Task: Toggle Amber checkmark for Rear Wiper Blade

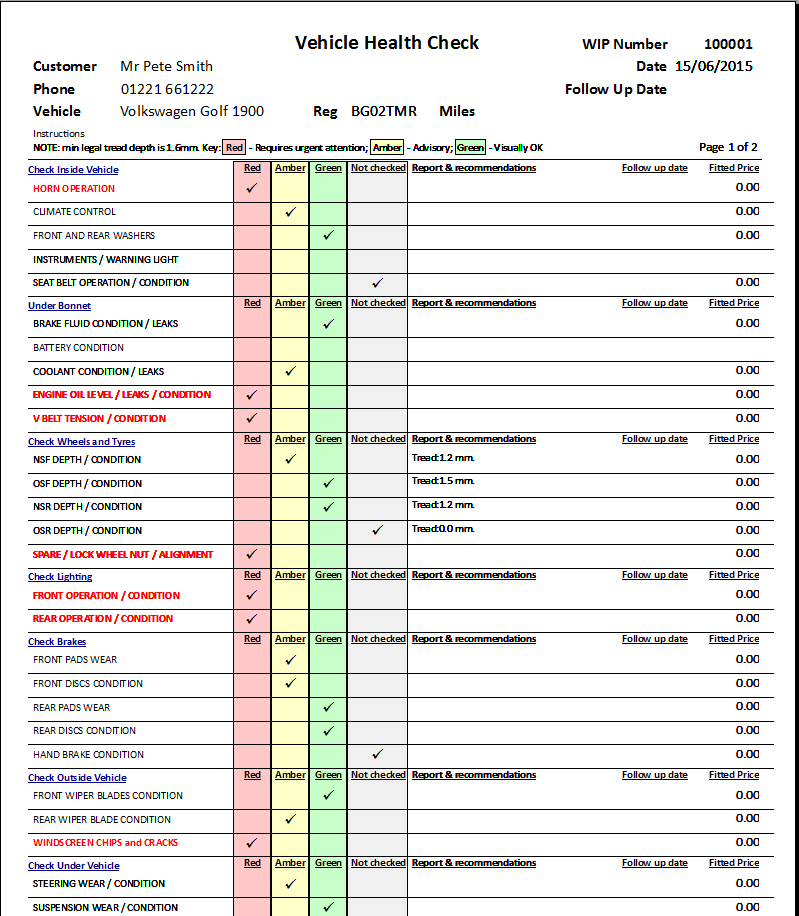Action: (290, 819)
